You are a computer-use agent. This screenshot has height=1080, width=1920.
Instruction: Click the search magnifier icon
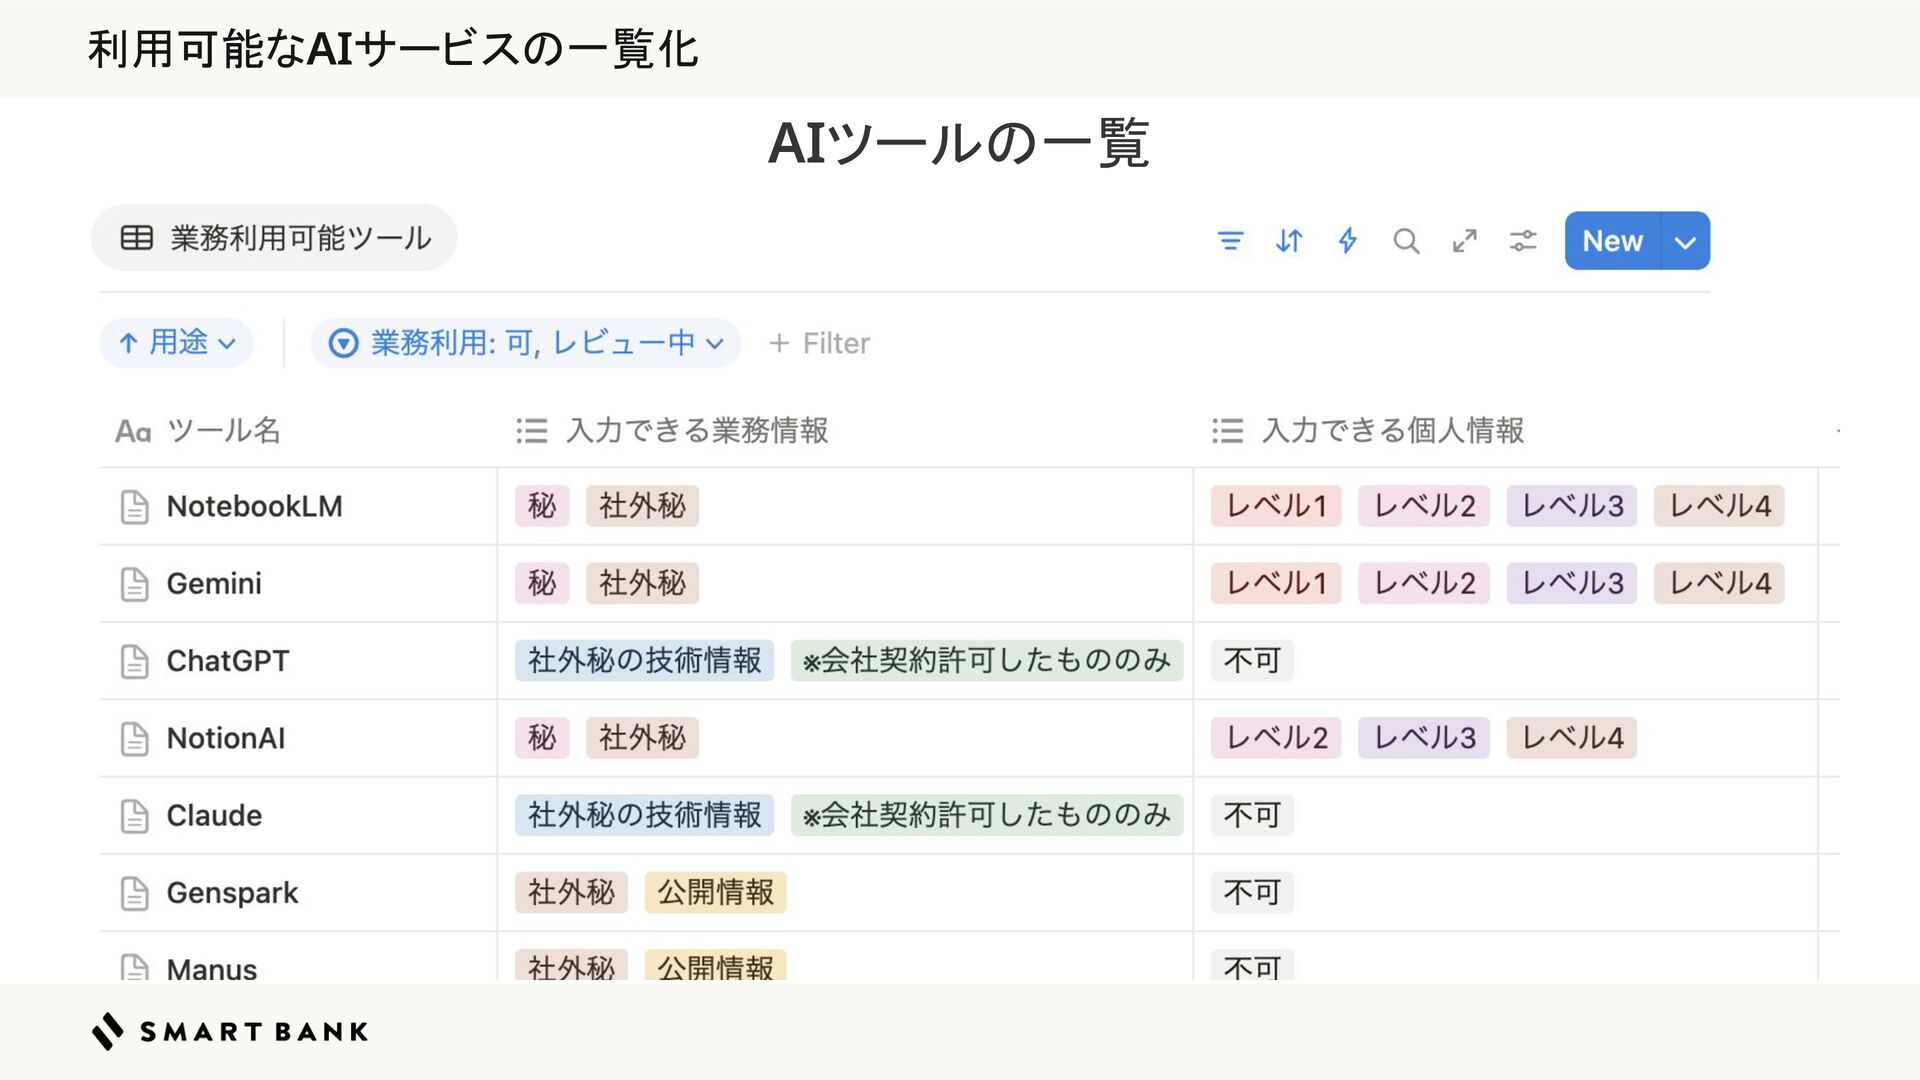(1406, 241)
